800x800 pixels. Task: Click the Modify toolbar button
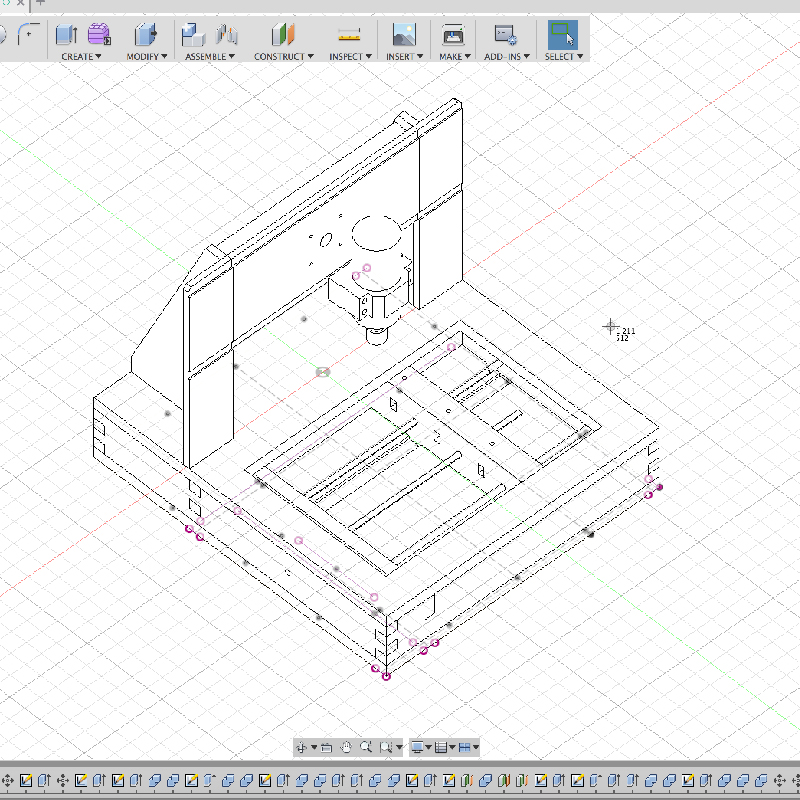(x=147, y=56)
